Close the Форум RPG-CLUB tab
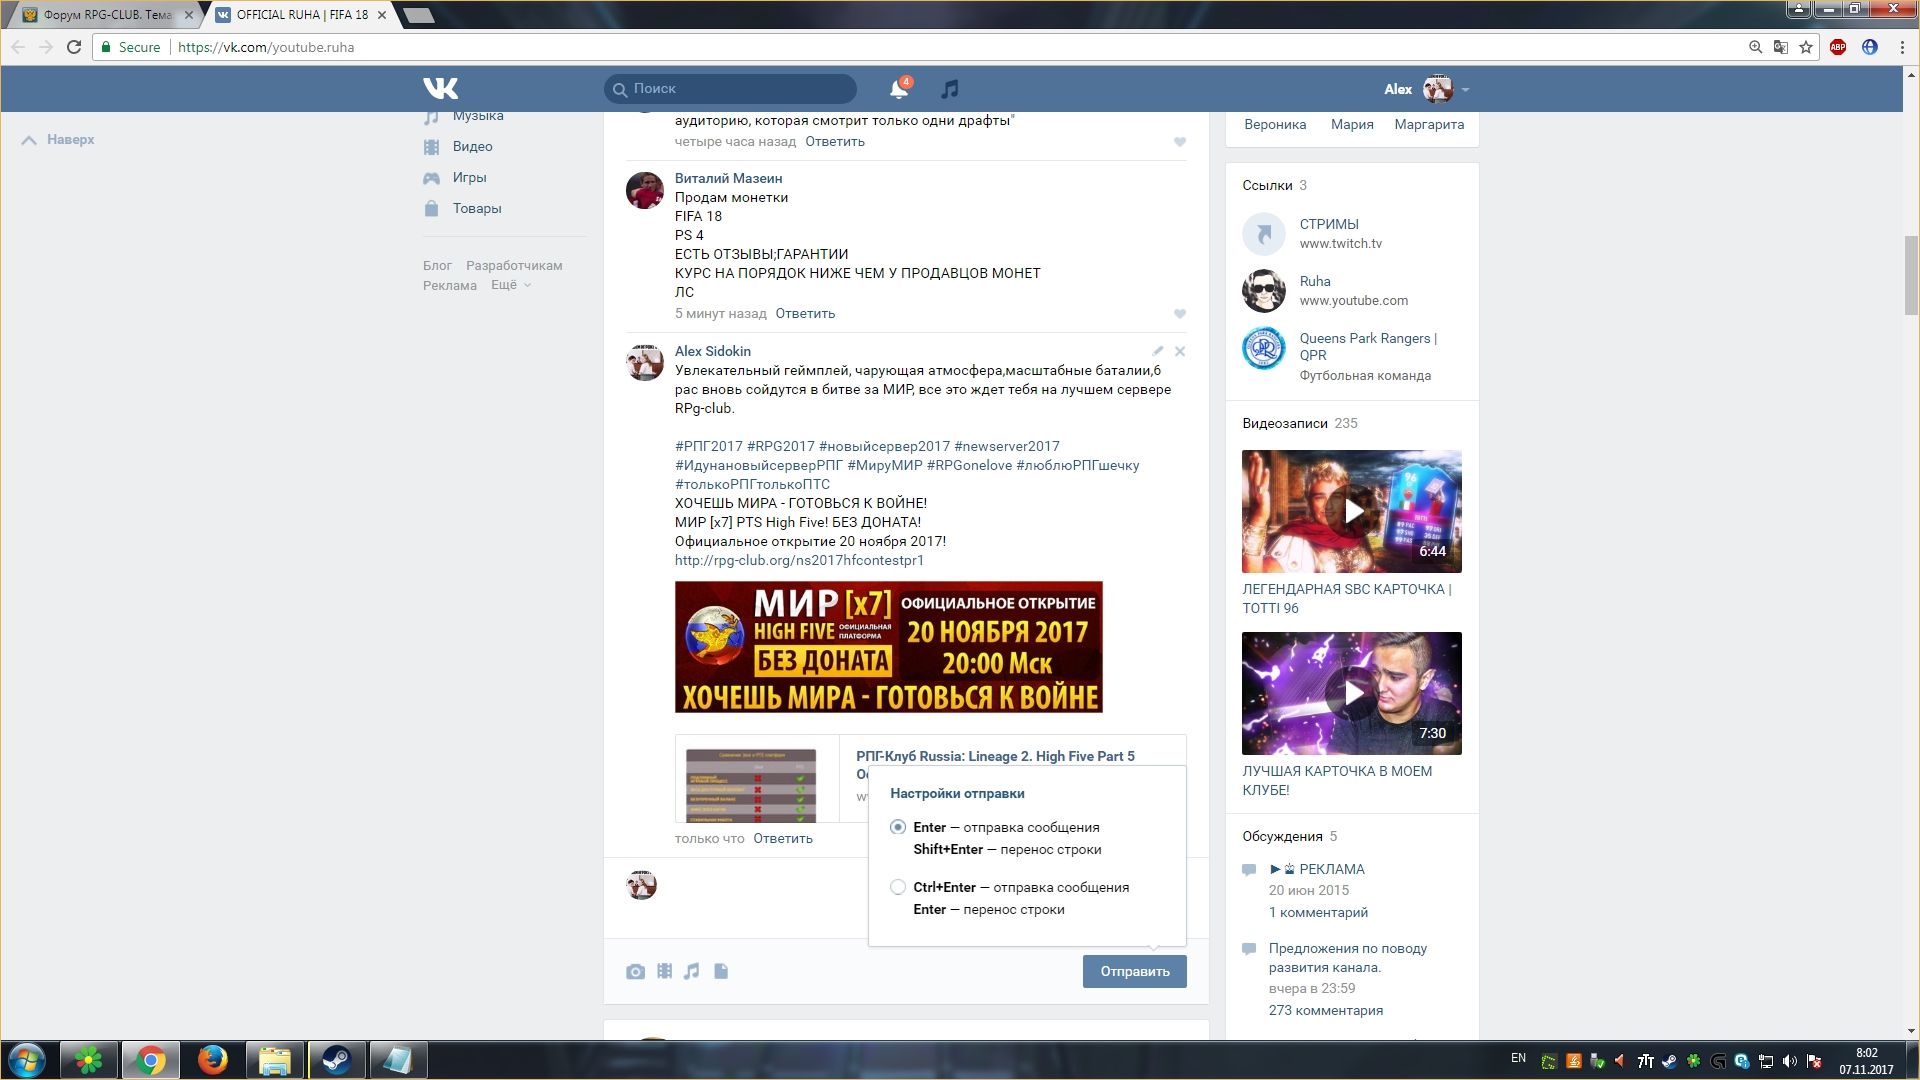This screenshot has height=1080, width=1920. [x=189, y=15]
